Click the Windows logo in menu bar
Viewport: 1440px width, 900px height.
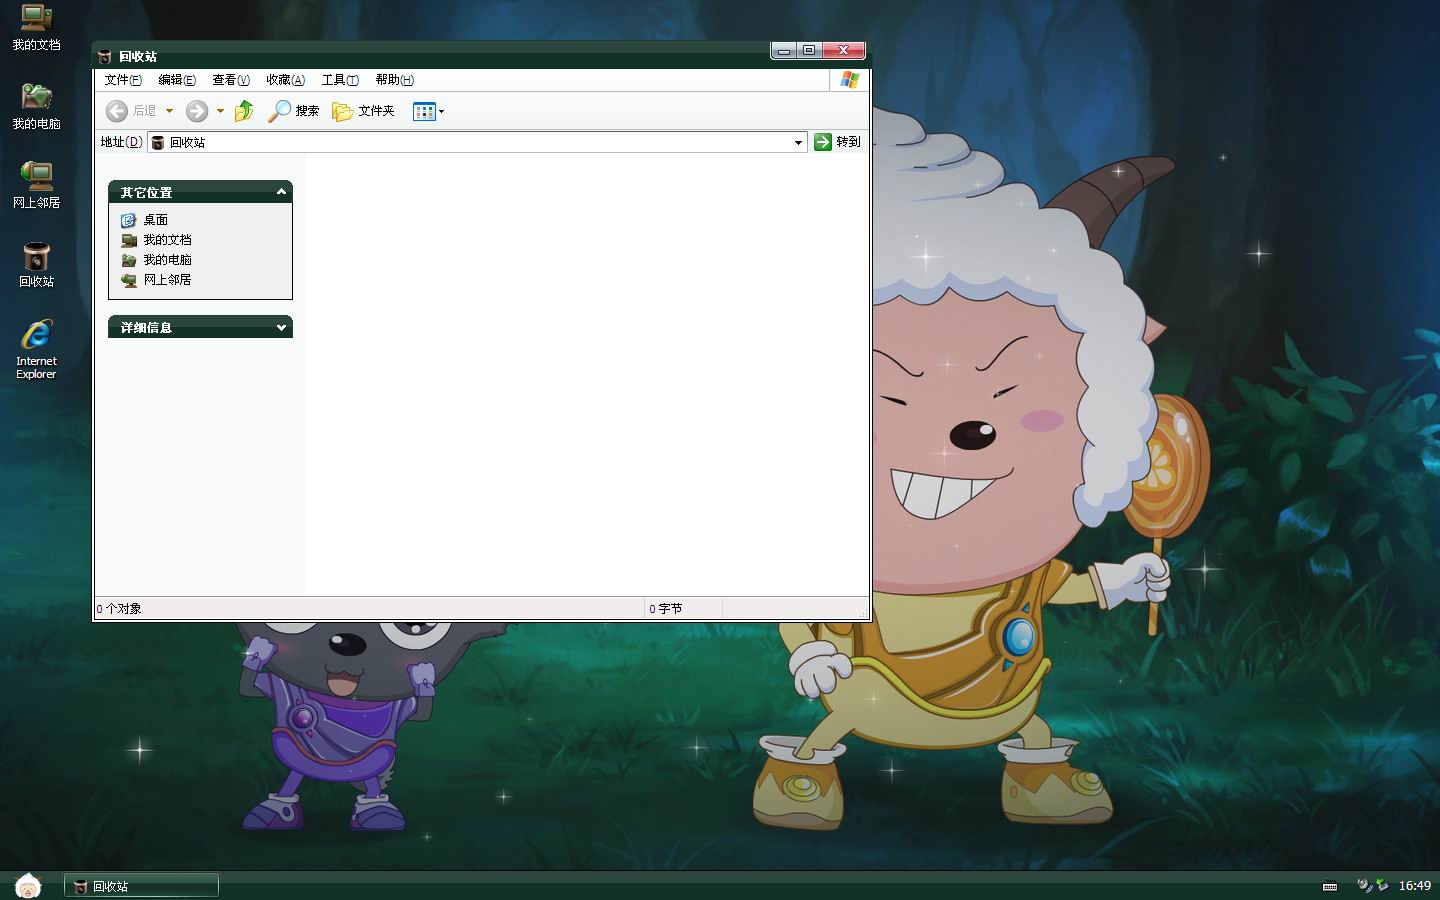pos(850,80)
